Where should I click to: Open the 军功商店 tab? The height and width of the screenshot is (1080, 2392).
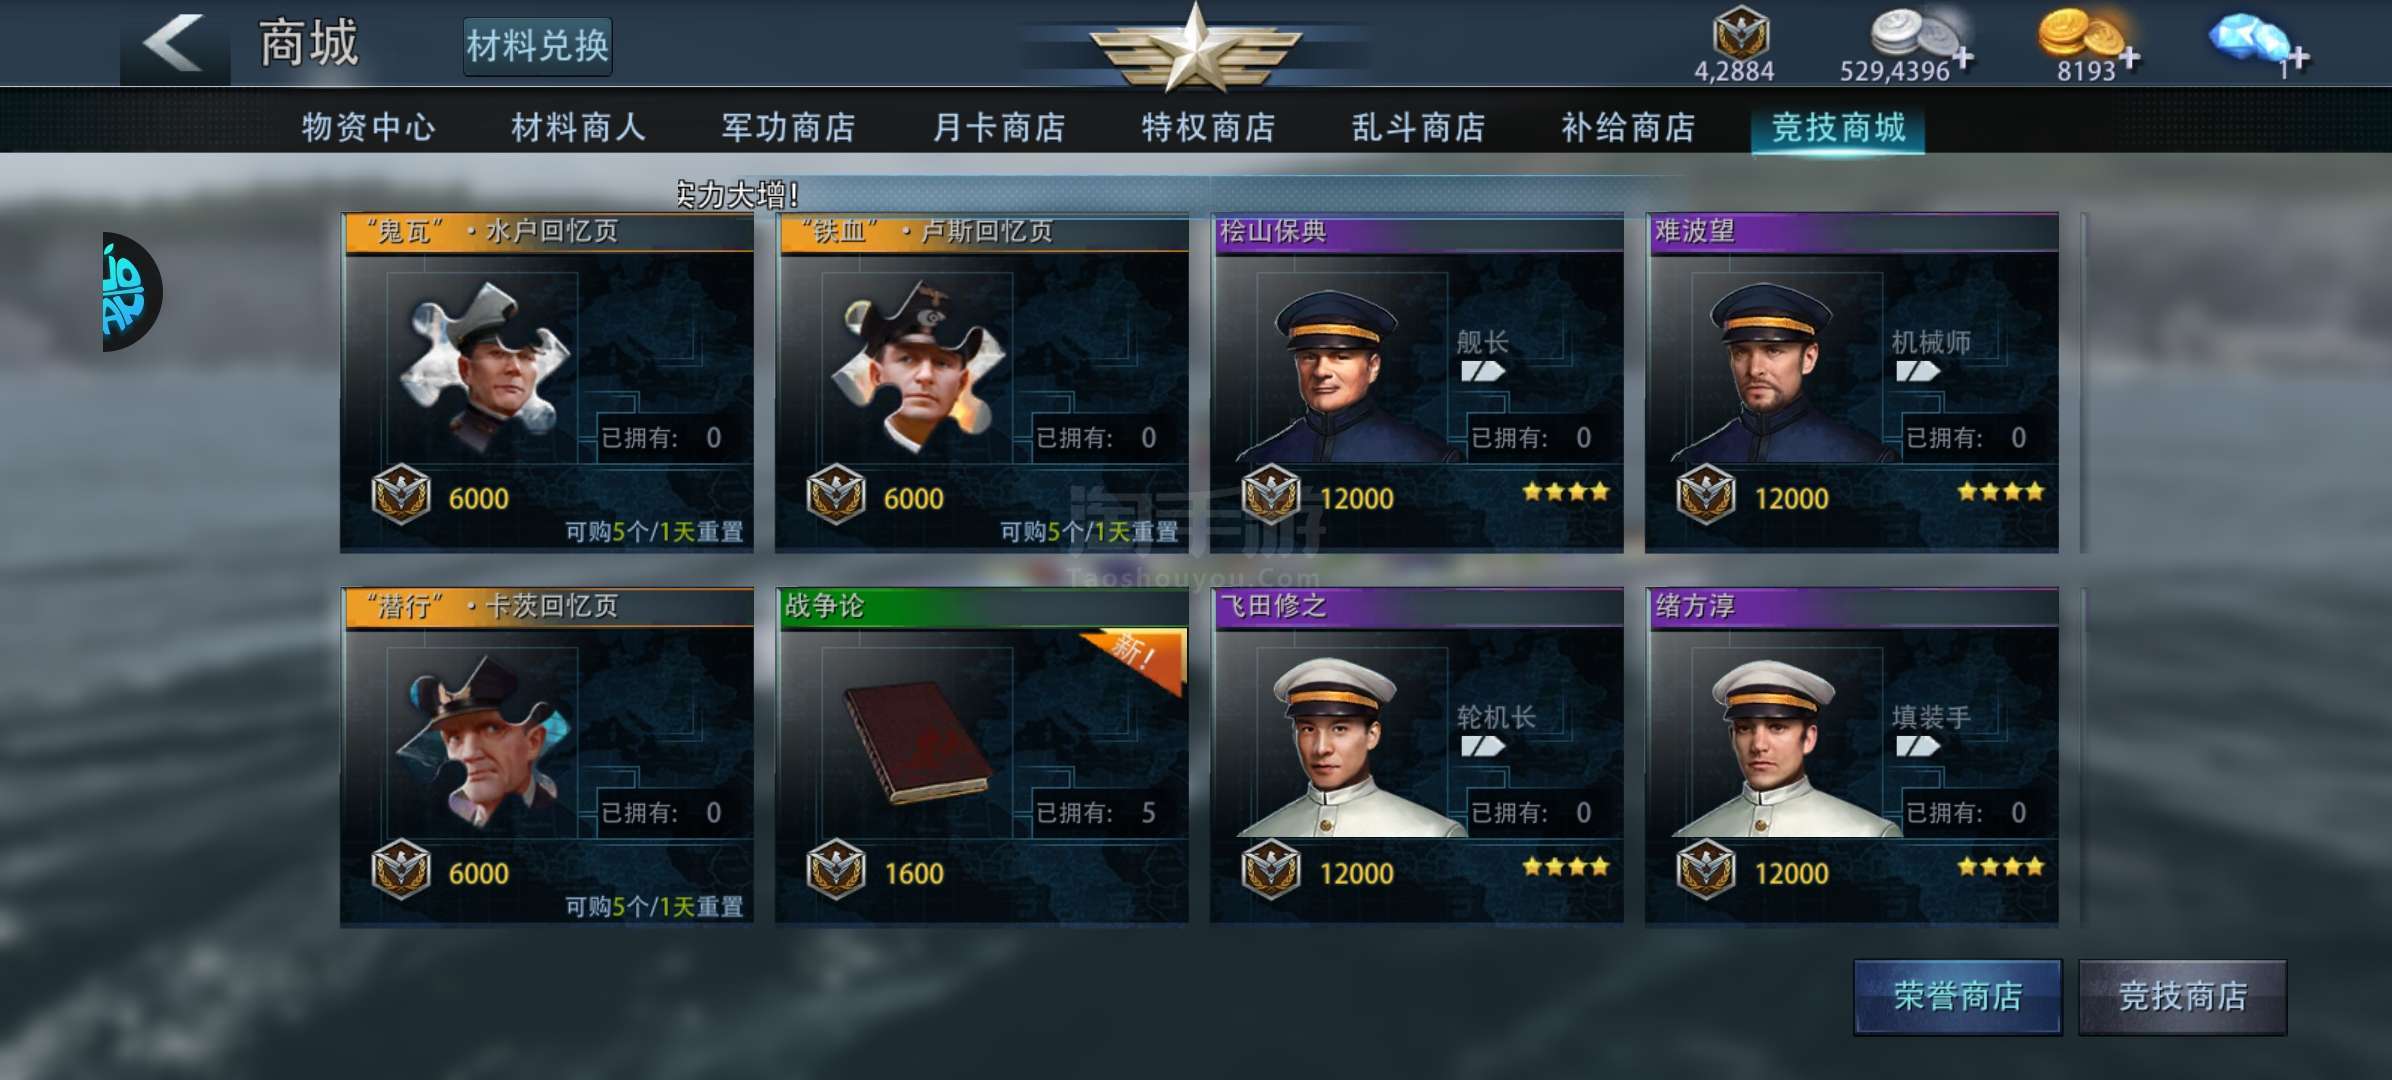click(x=788, y=127)
